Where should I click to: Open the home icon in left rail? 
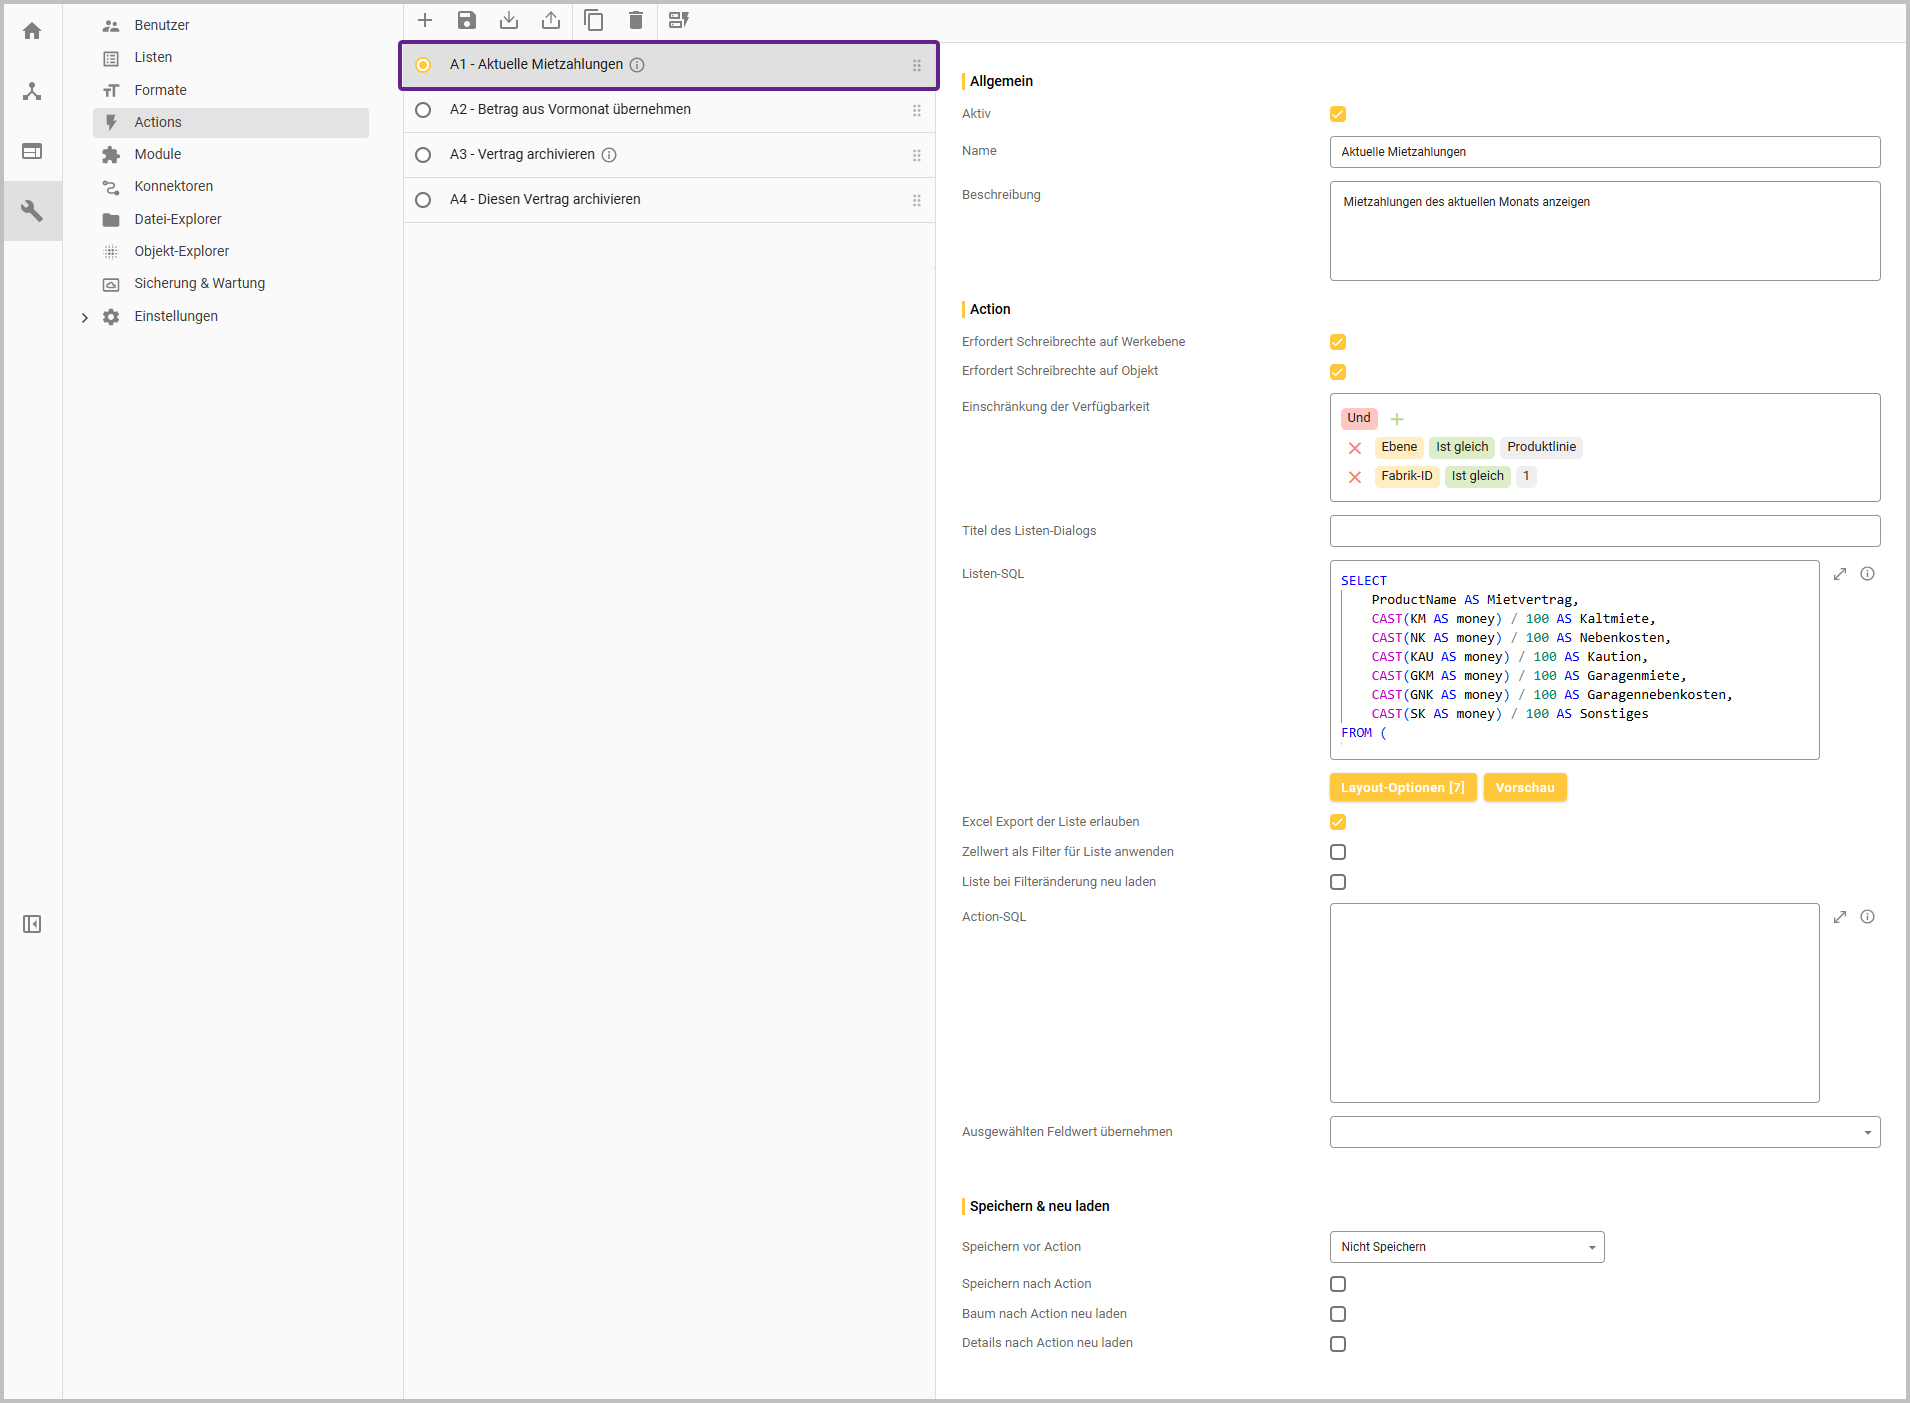click(32, 31)
